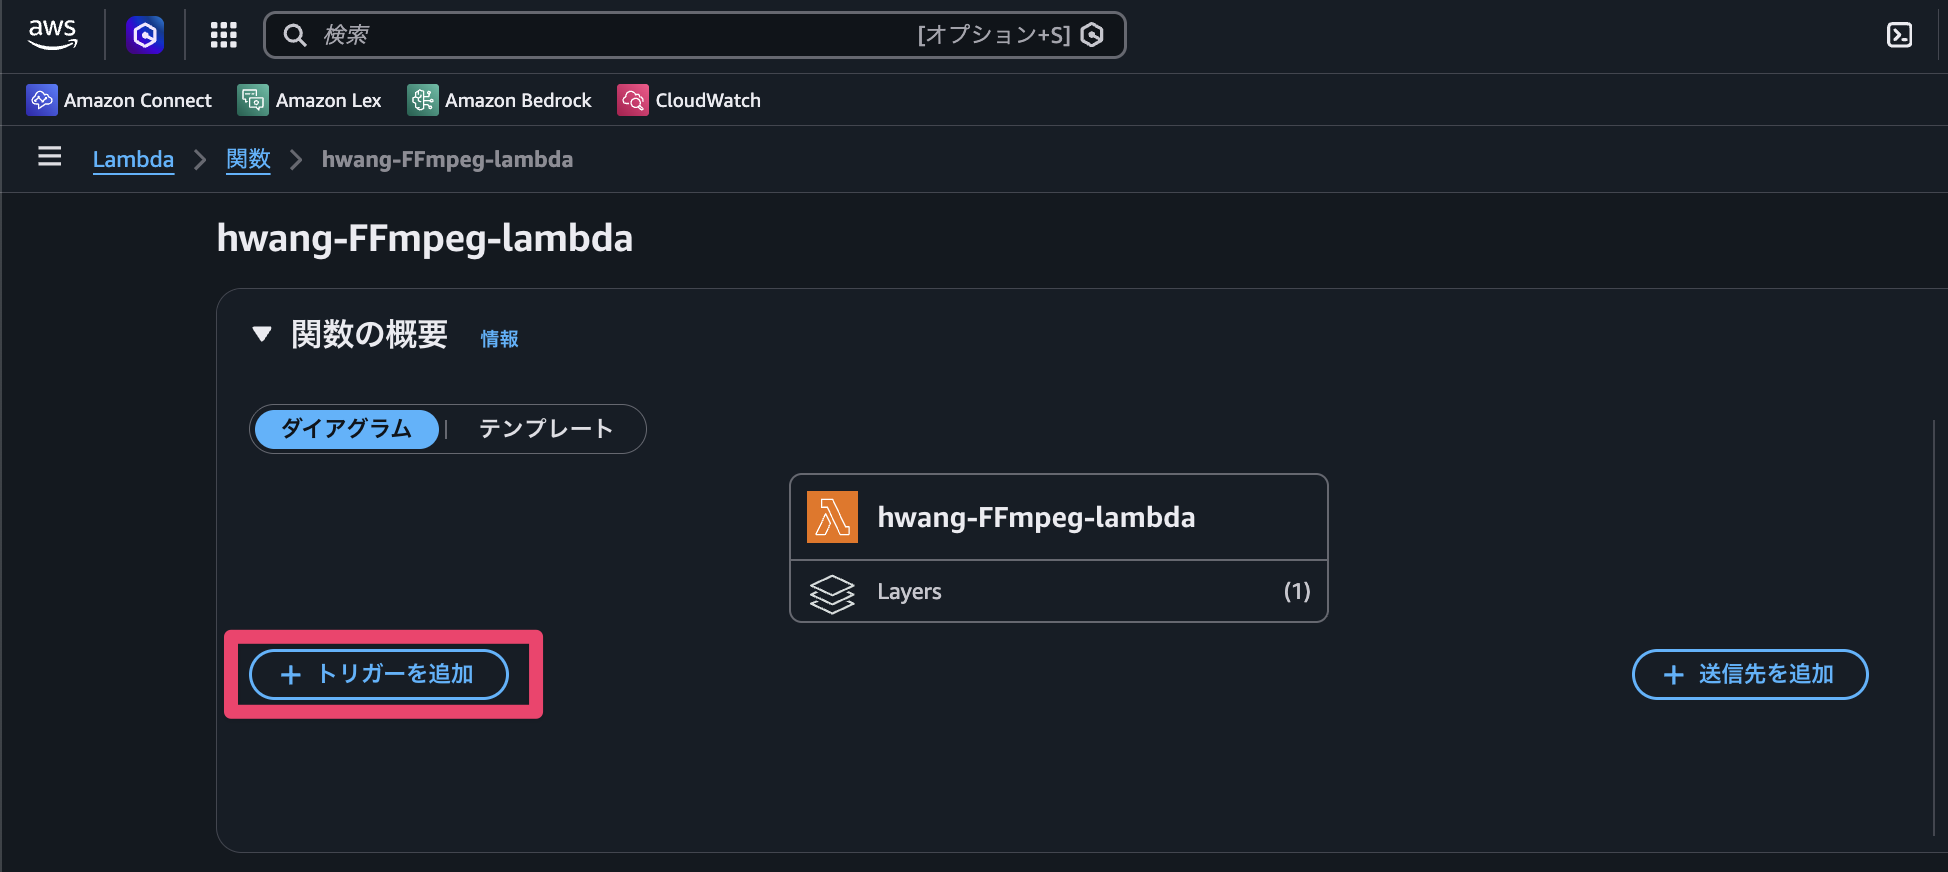Screen dimensions: 1948x872
Task: Launch CloudShell terminal icon
Action: coord(1899,35)
